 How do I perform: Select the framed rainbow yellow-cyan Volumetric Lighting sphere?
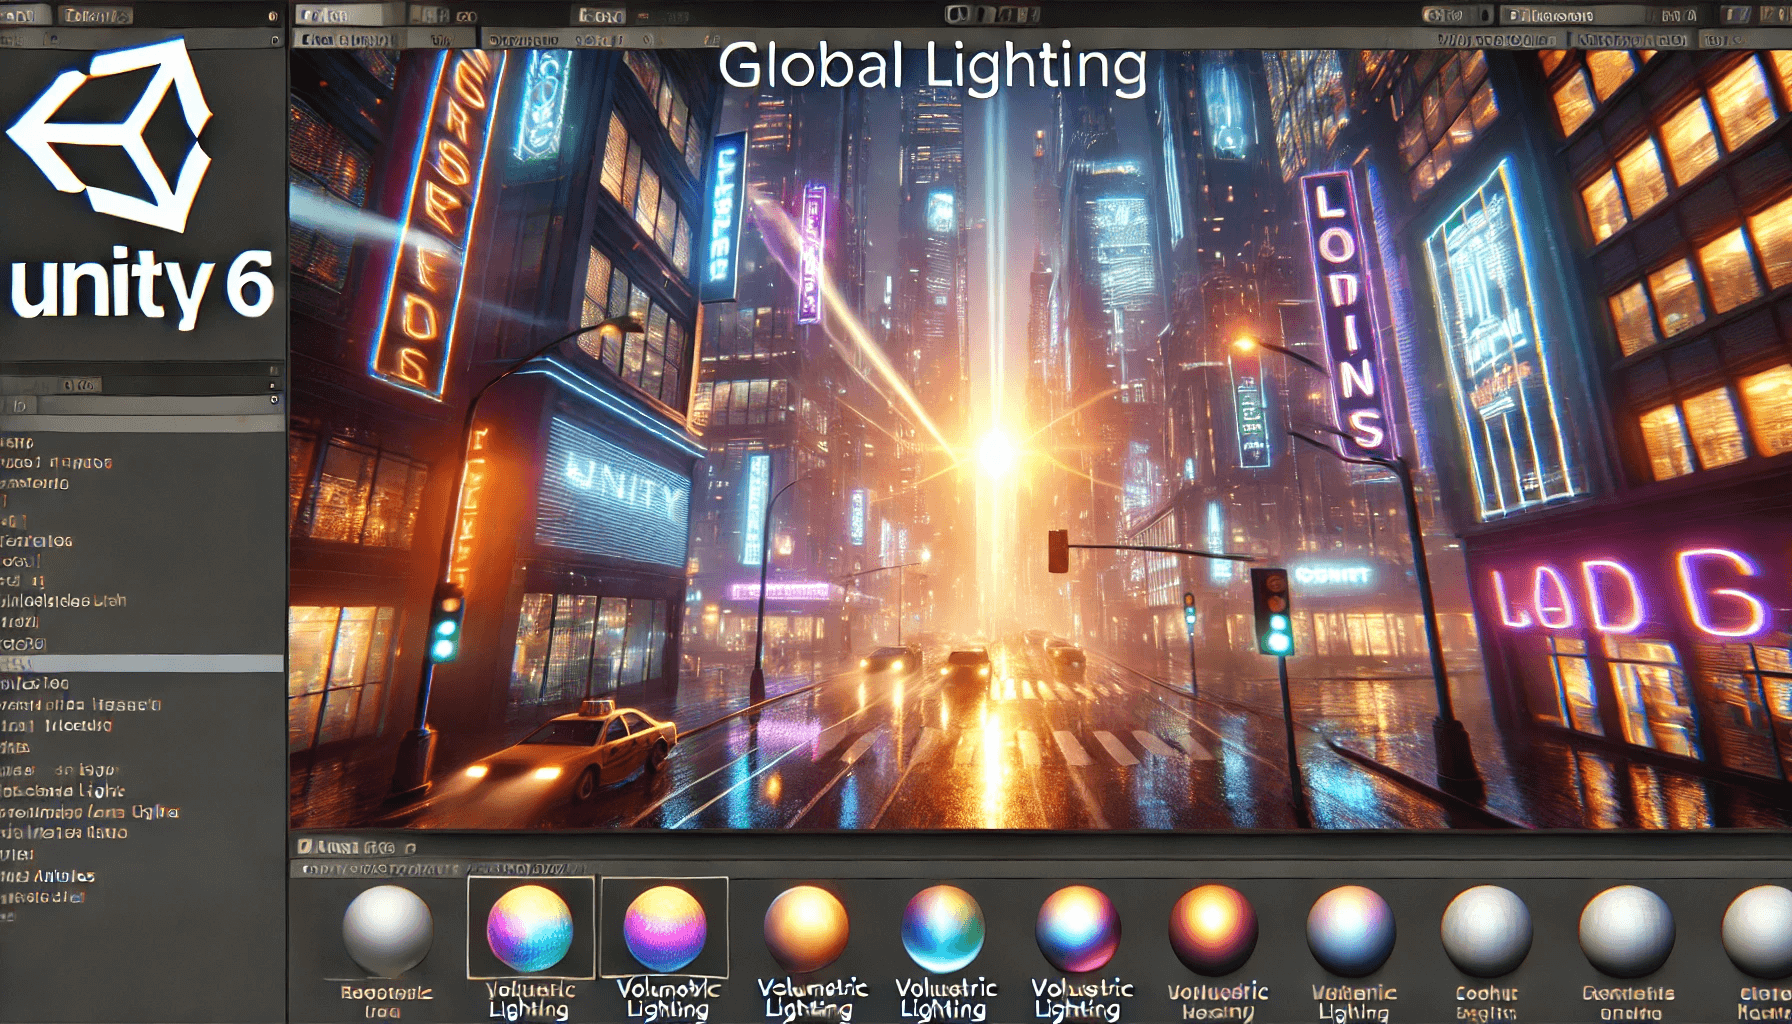[x=530, y=928]
